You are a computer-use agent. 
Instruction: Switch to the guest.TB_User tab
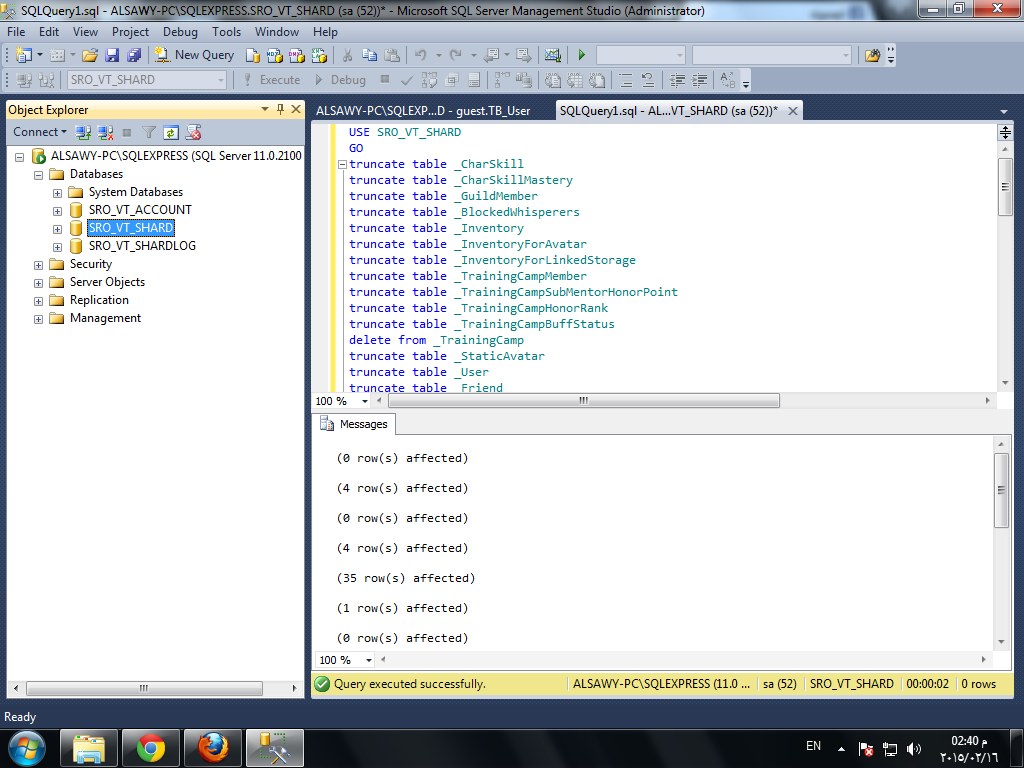point(423,111)
